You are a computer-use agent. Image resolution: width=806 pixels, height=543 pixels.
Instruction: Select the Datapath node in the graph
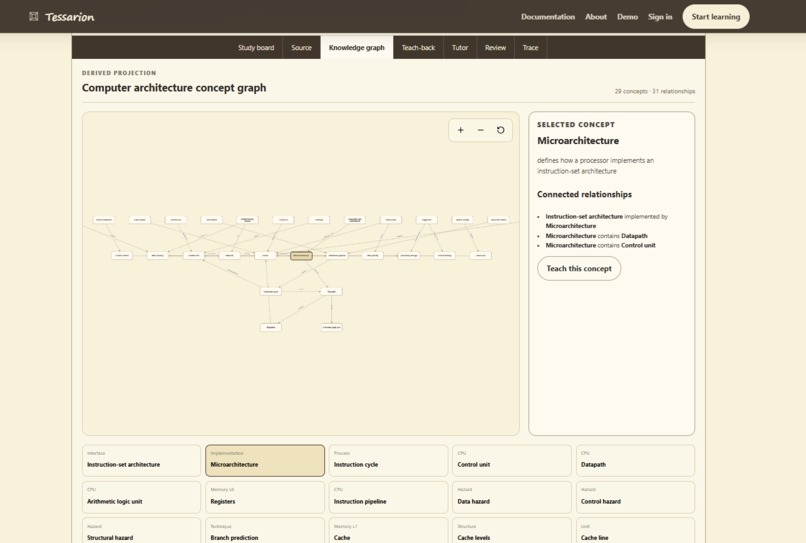click(x=332, y=291)
